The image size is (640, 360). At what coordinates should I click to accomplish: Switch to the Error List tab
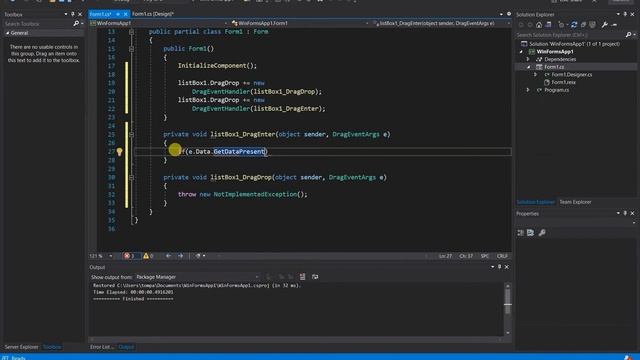[x=102, y=347]
